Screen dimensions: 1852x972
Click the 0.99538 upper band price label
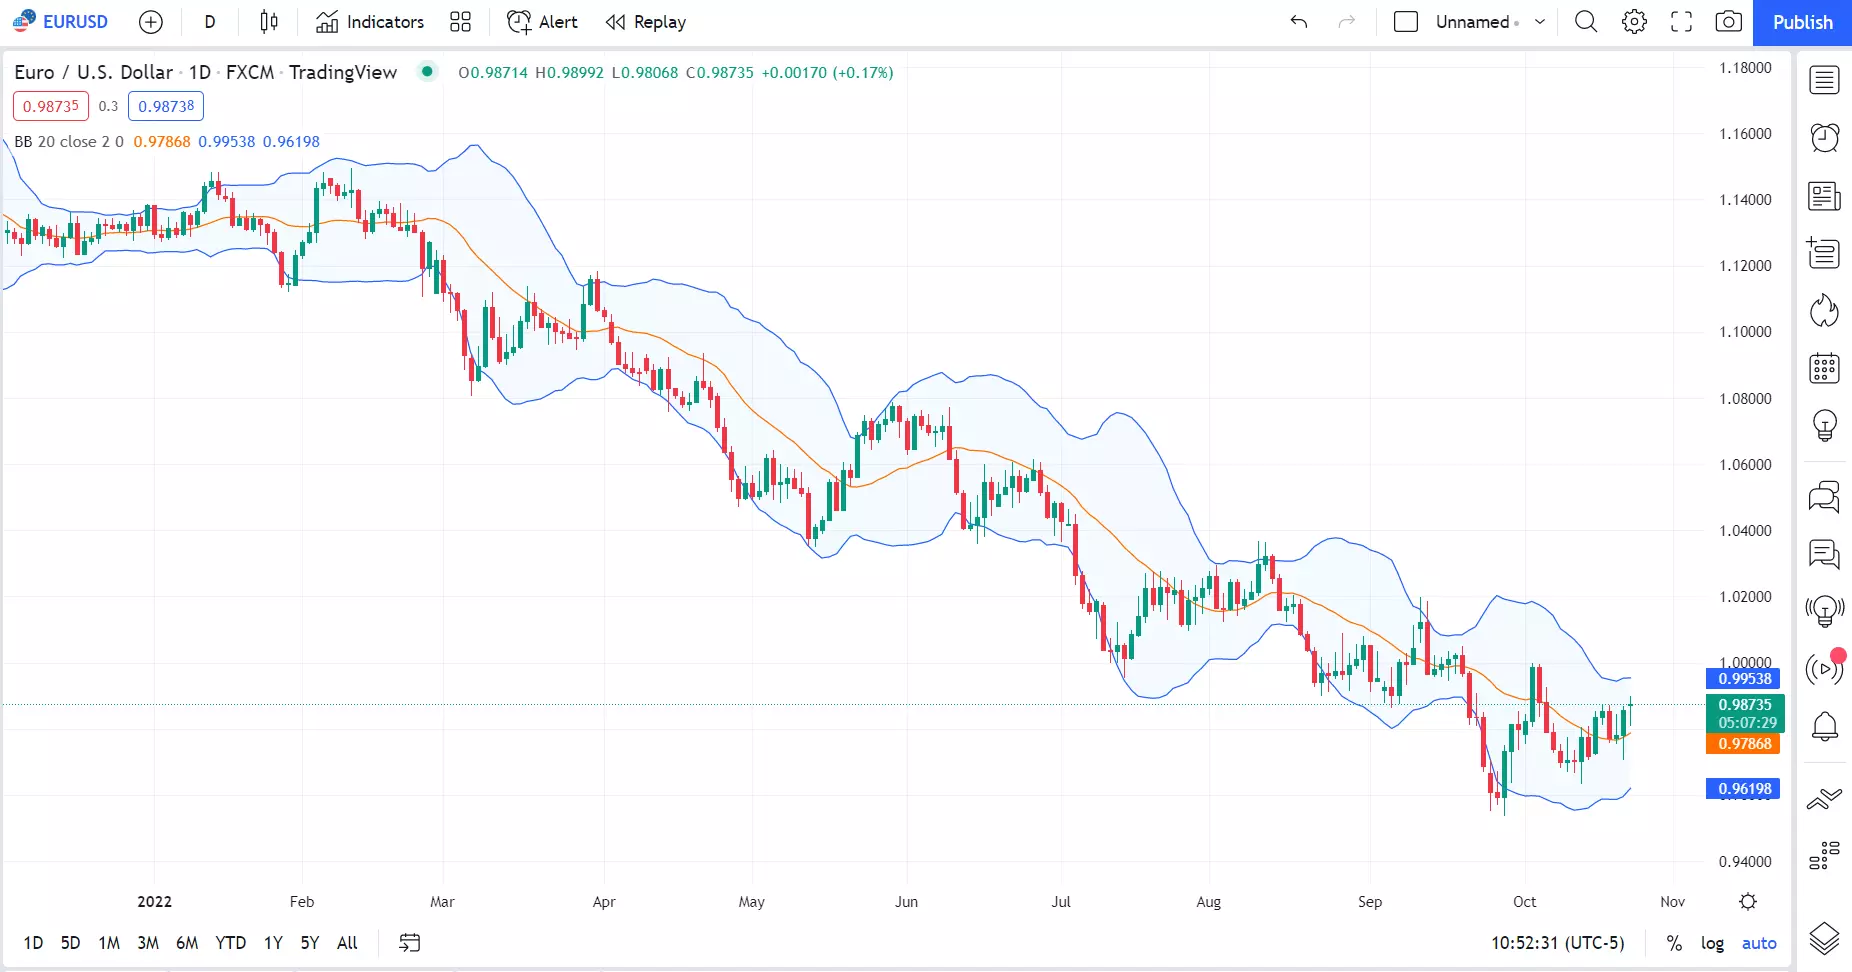coord(1743,679)
